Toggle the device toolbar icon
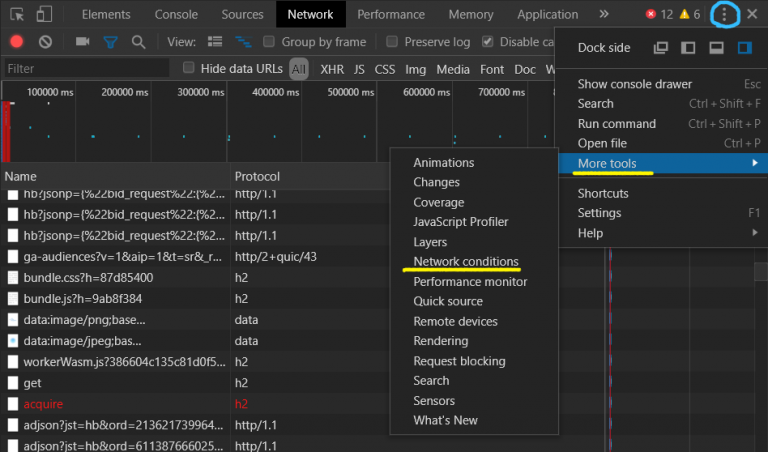Image resolution: width=768 pixels, height=452 pixels. tap(44, 14)
